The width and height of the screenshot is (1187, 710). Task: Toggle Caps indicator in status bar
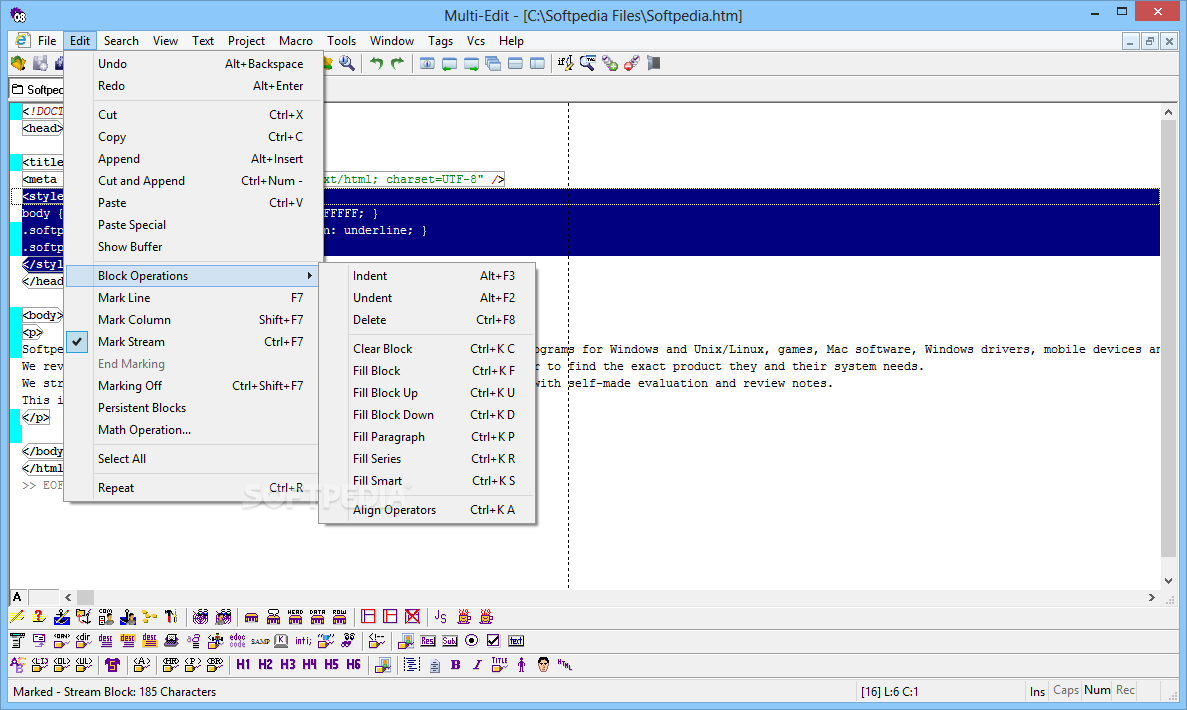tap(1066, 690)
